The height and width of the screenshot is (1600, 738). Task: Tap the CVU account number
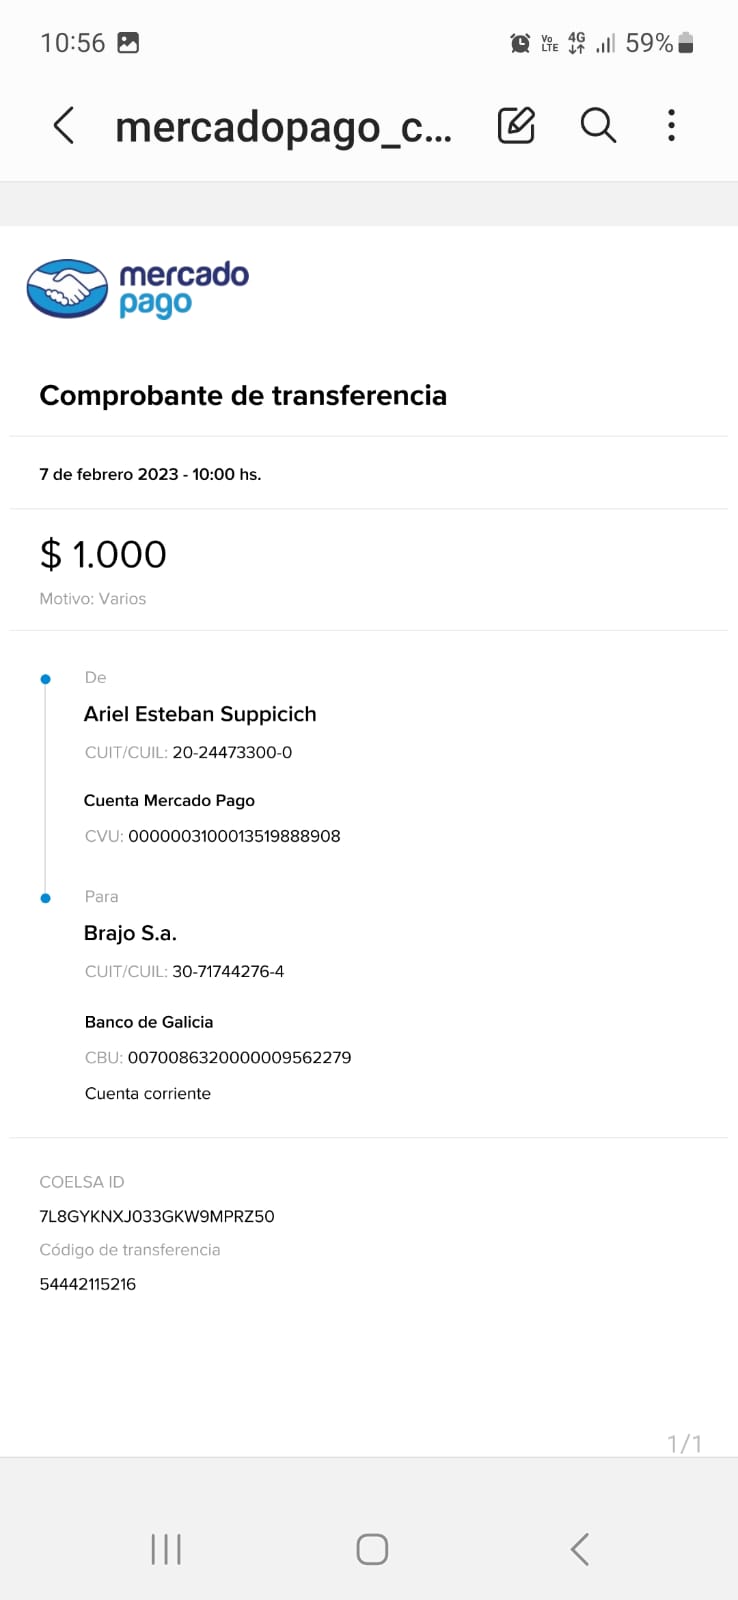point(234,836)
